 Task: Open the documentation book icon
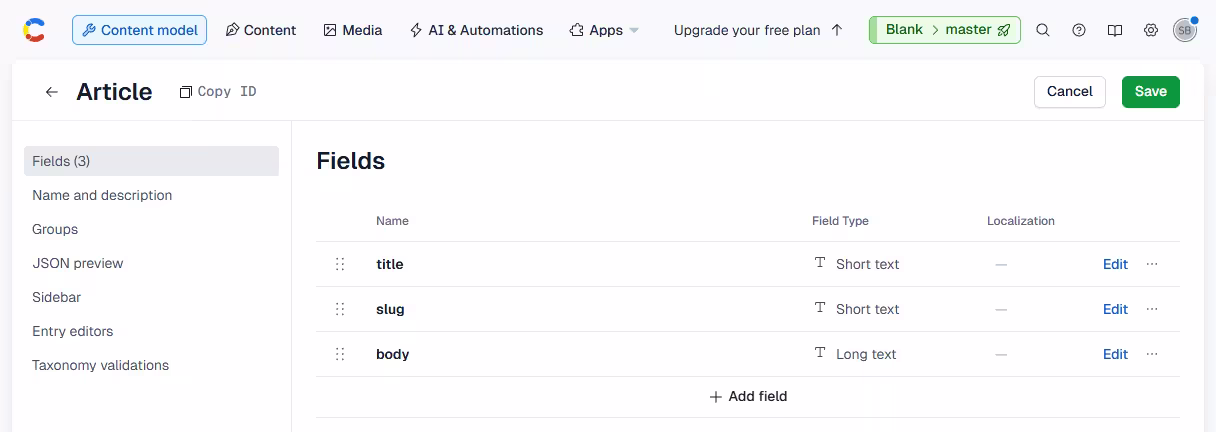(1115, 30)
